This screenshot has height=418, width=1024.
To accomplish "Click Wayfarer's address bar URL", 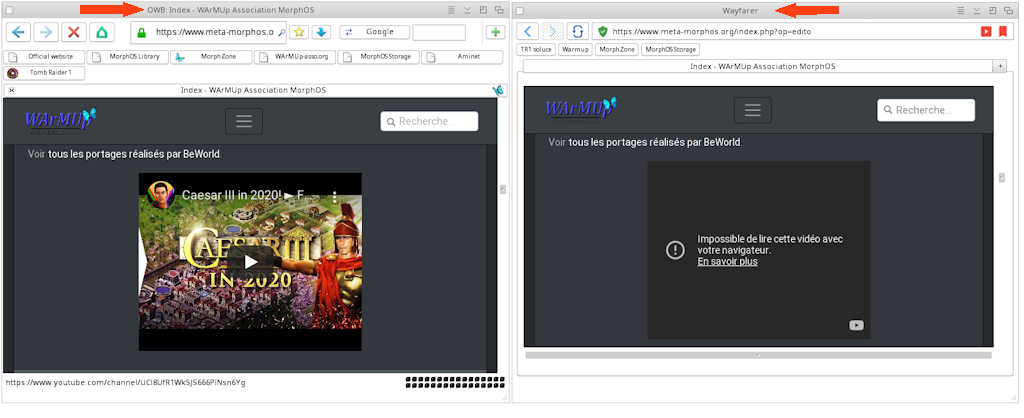I will (712, 31).
